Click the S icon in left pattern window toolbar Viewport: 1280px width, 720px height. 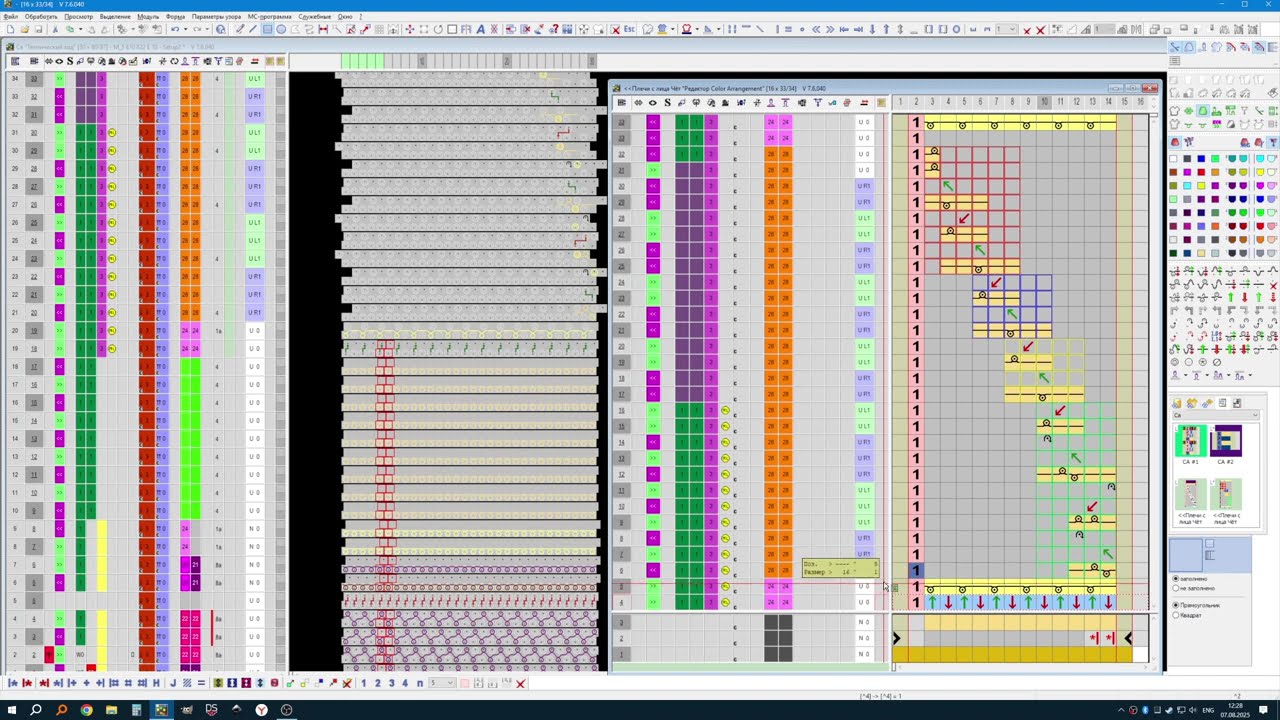coord(70,61)
